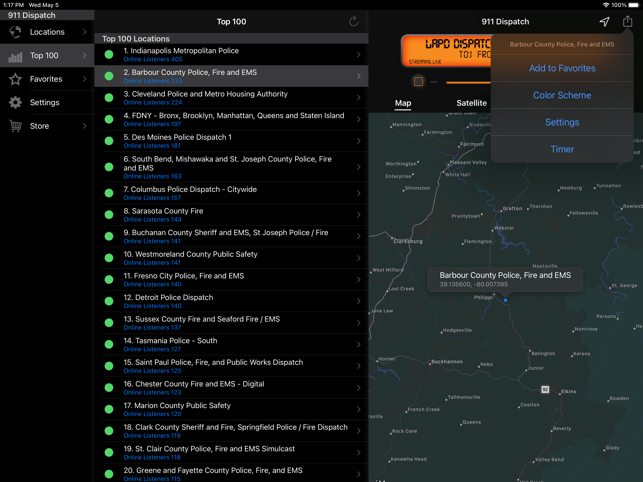The image size is (643, 482).
Task: Open chevron for Barbour County Police row
Action: [x=358, y=76]
